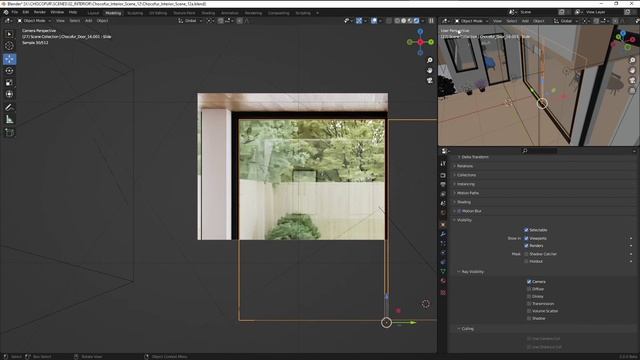Add a new workspace with plus tab
This screenshot has height=360, width=640.
318,13
